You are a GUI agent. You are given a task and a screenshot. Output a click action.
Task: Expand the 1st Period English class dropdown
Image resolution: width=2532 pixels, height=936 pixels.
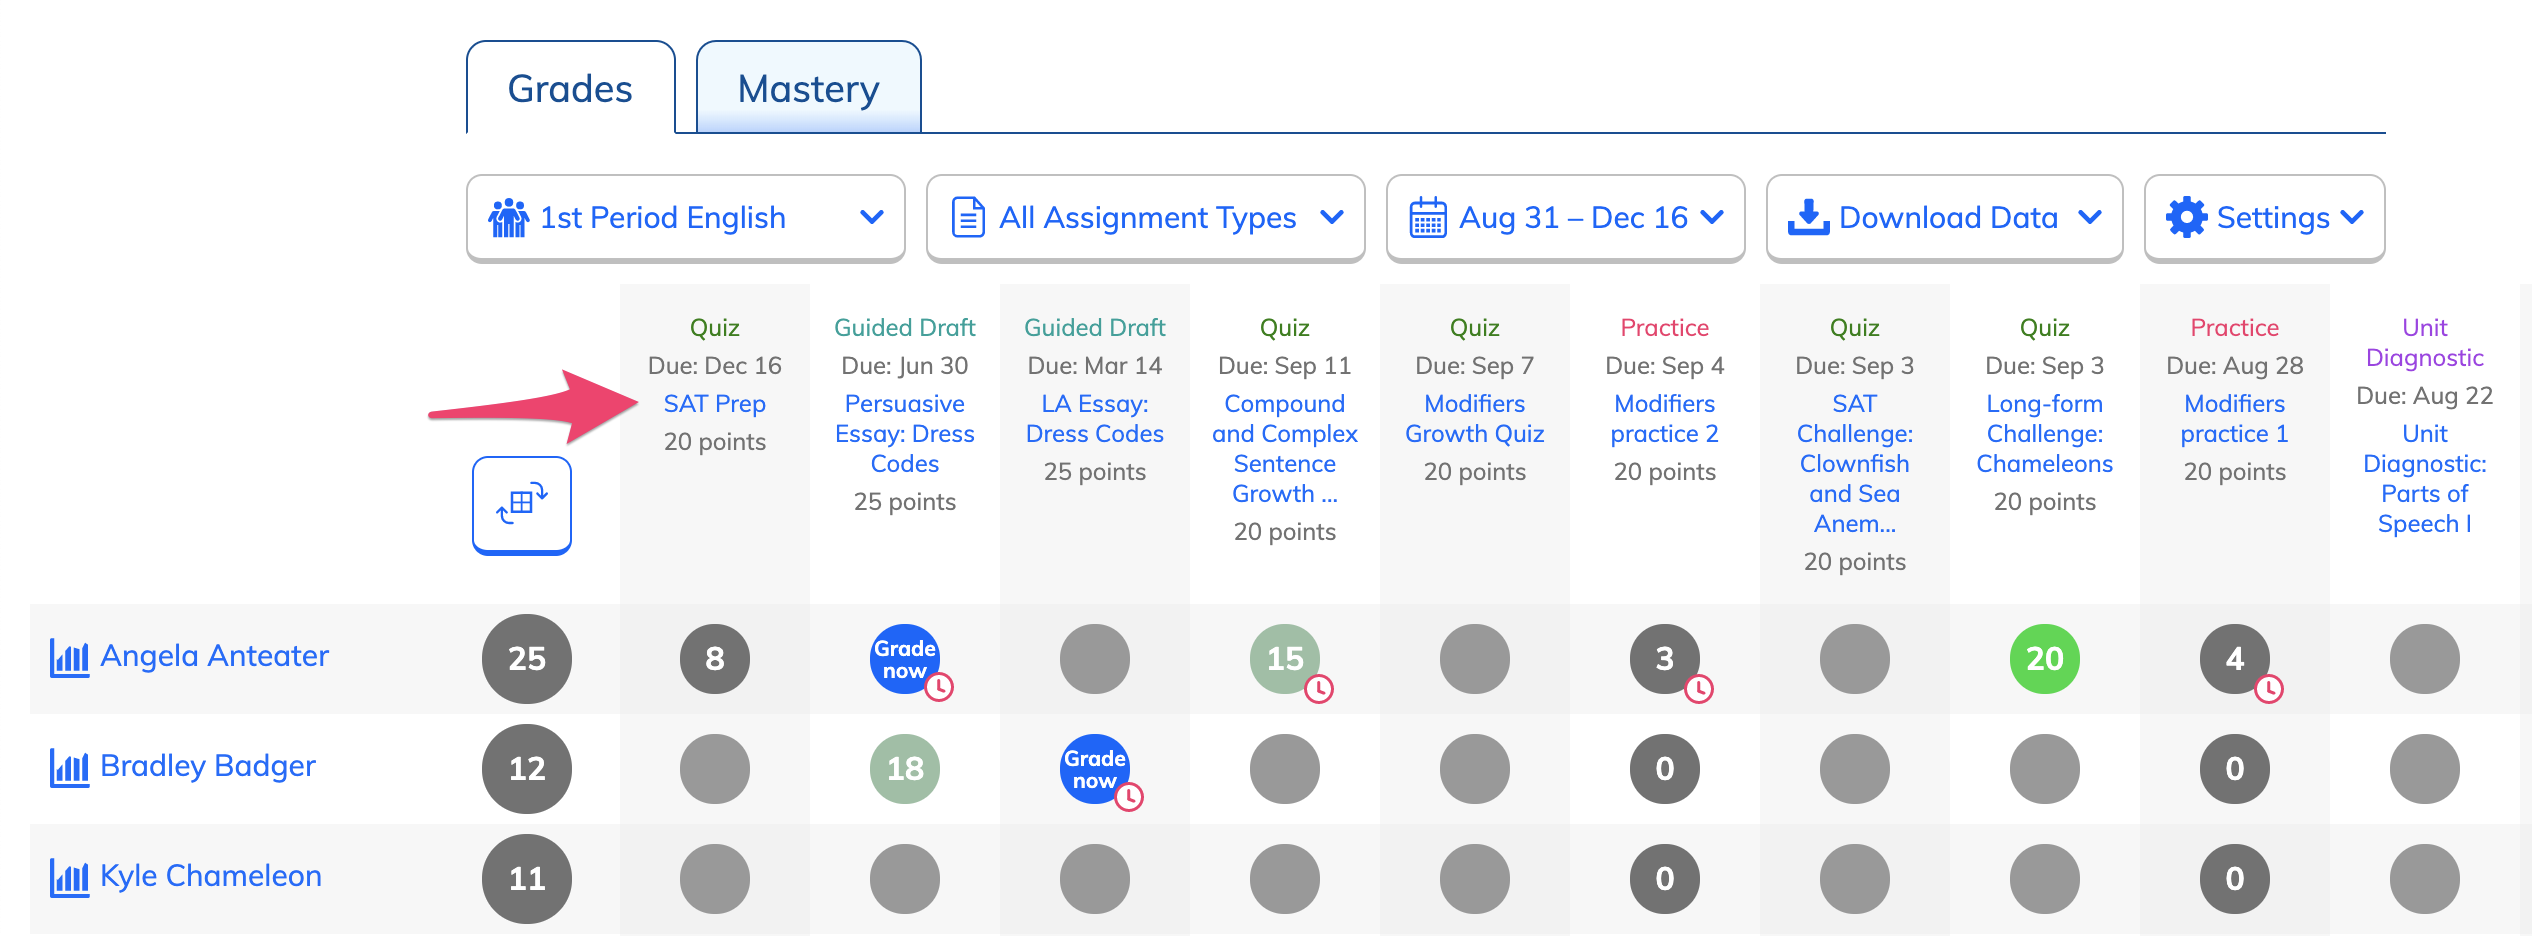point(686,218)
